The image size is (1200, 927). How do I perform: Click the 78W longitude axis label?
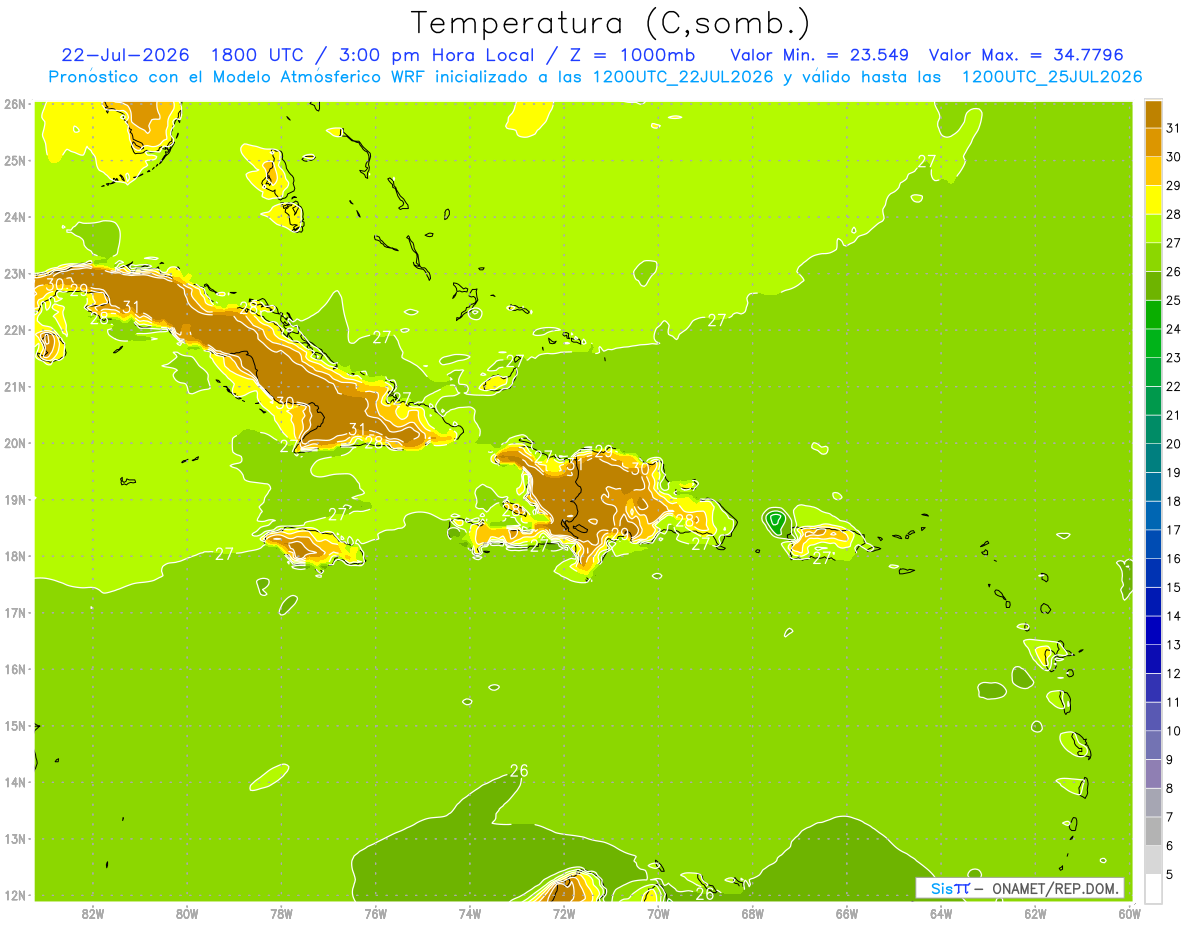click(x=281, y=913)
